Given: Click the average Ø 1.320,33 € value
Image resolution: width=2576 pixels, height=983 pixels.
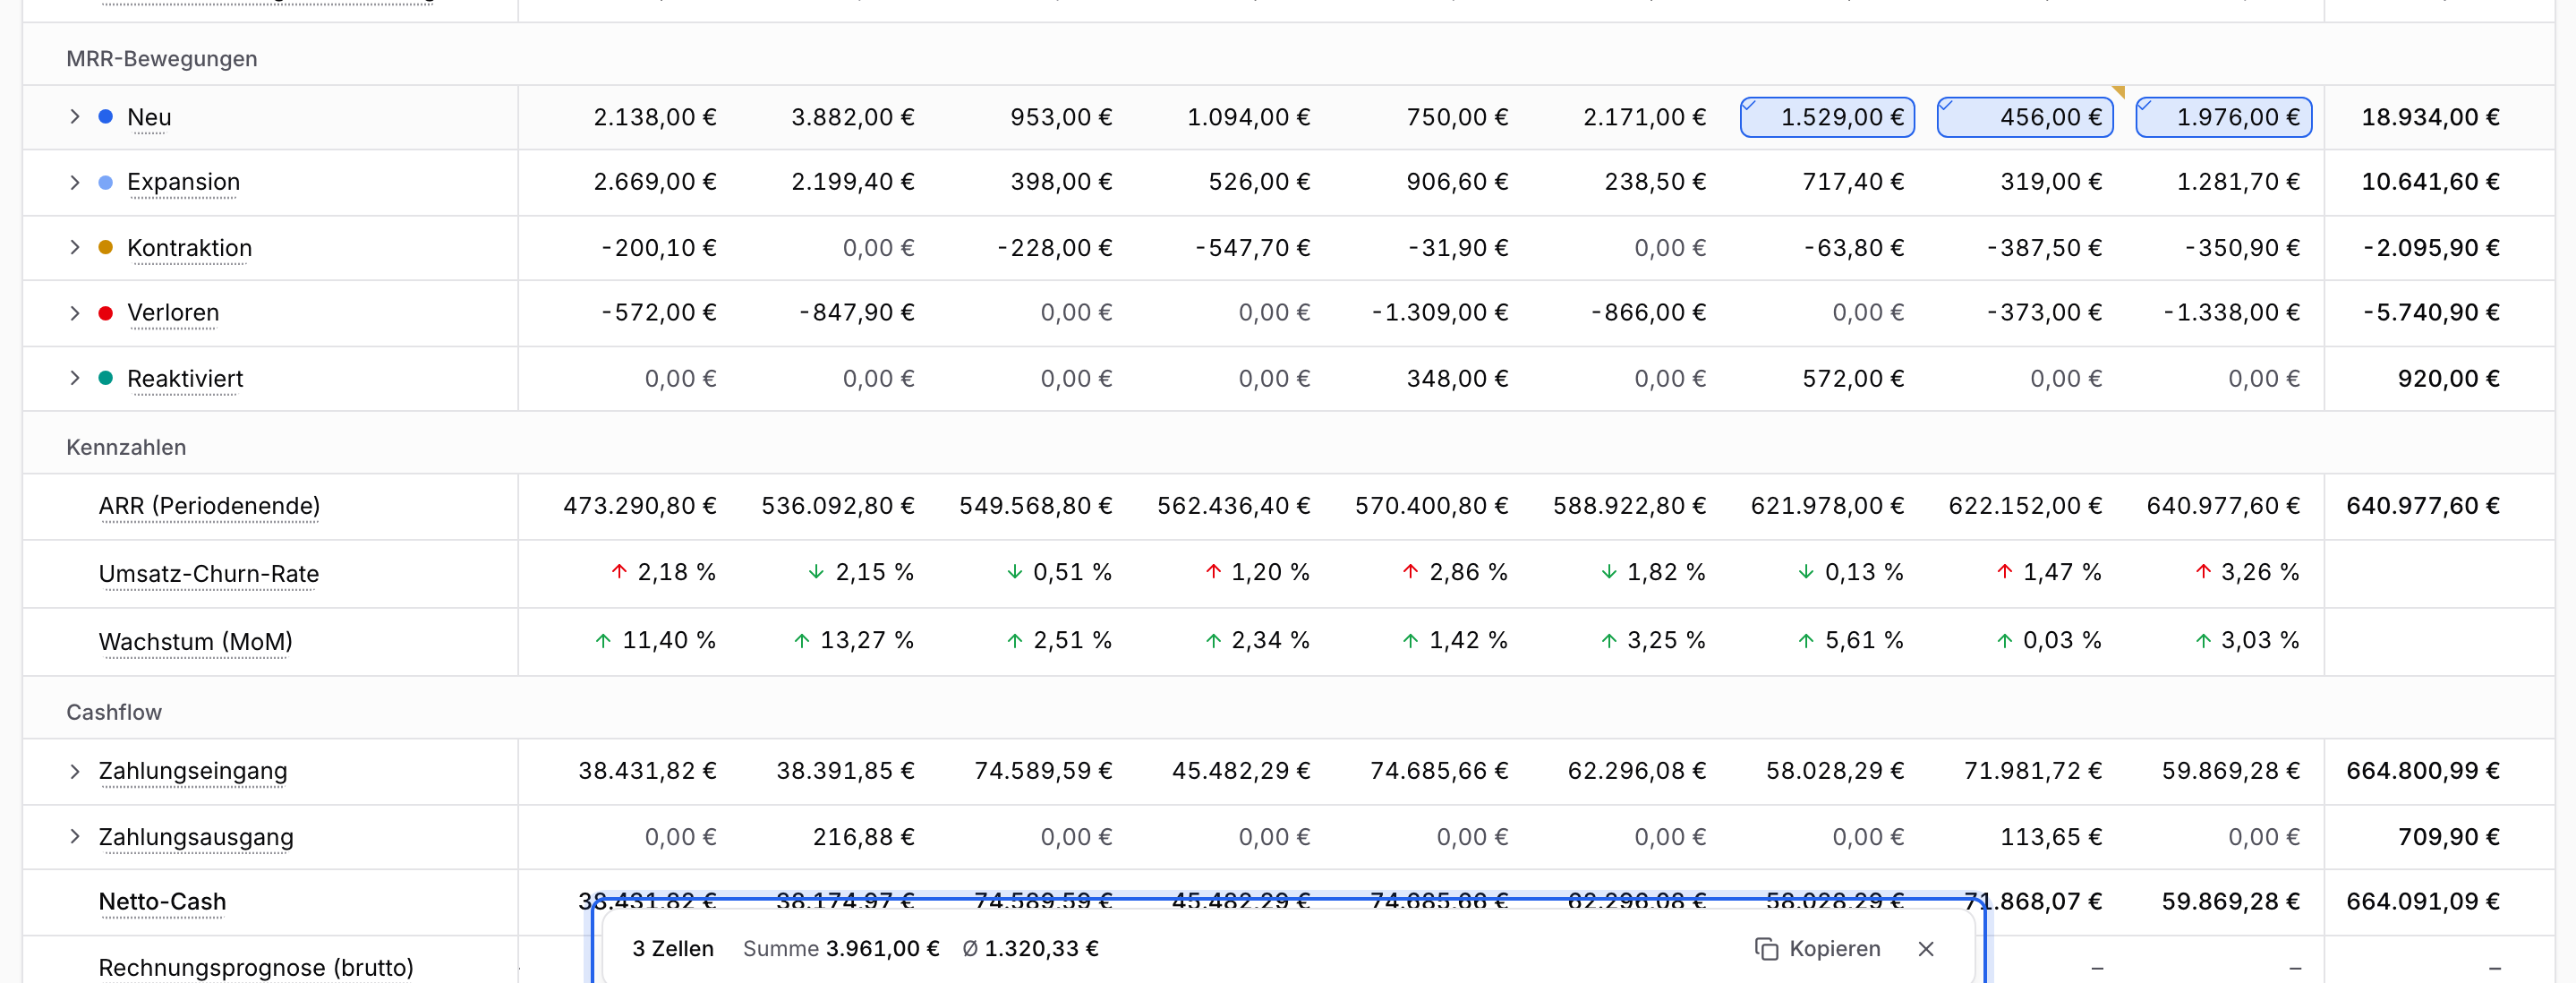Looking at the screenshot, I should click(1030, 948).
